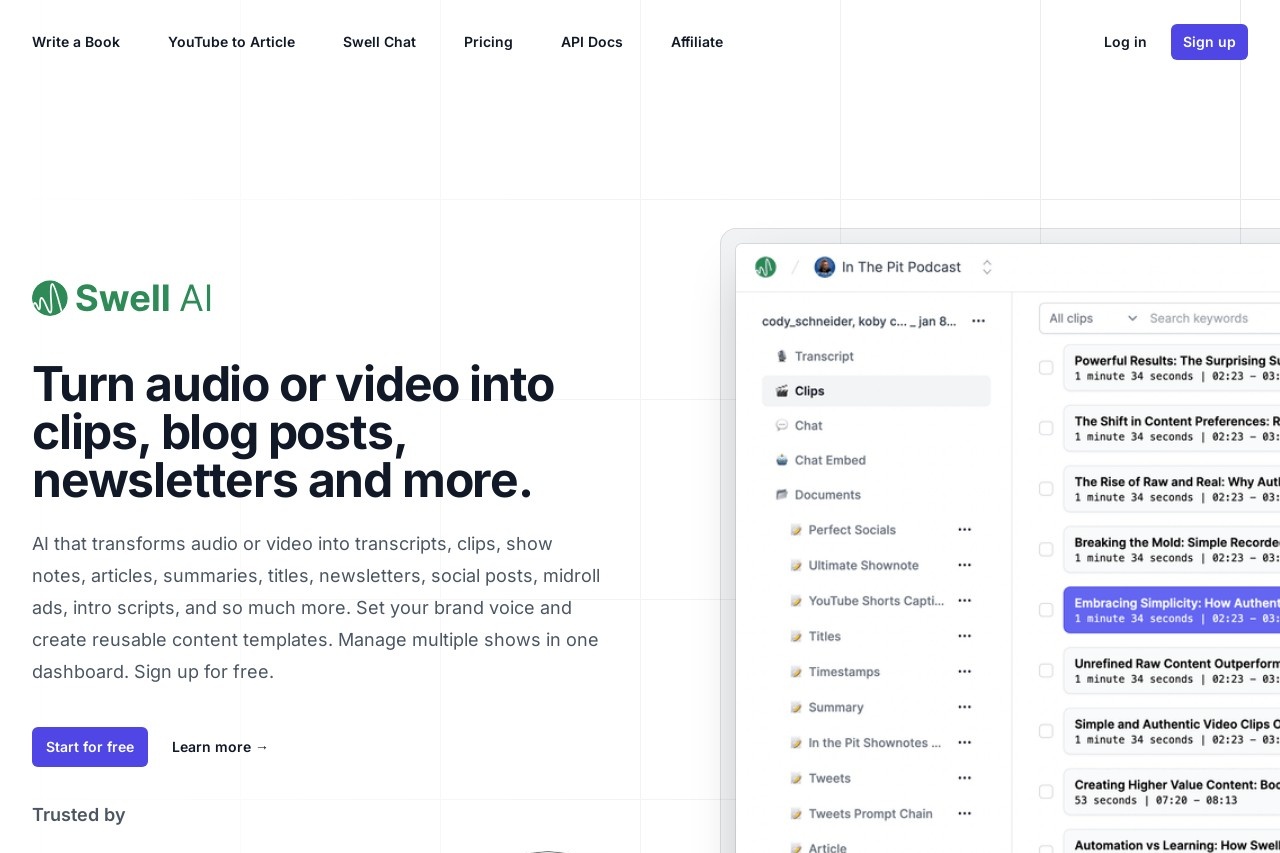Screen dimensions: 1280x853
Task: Click the In The Pit Podcast name
Action: [901, 267]
